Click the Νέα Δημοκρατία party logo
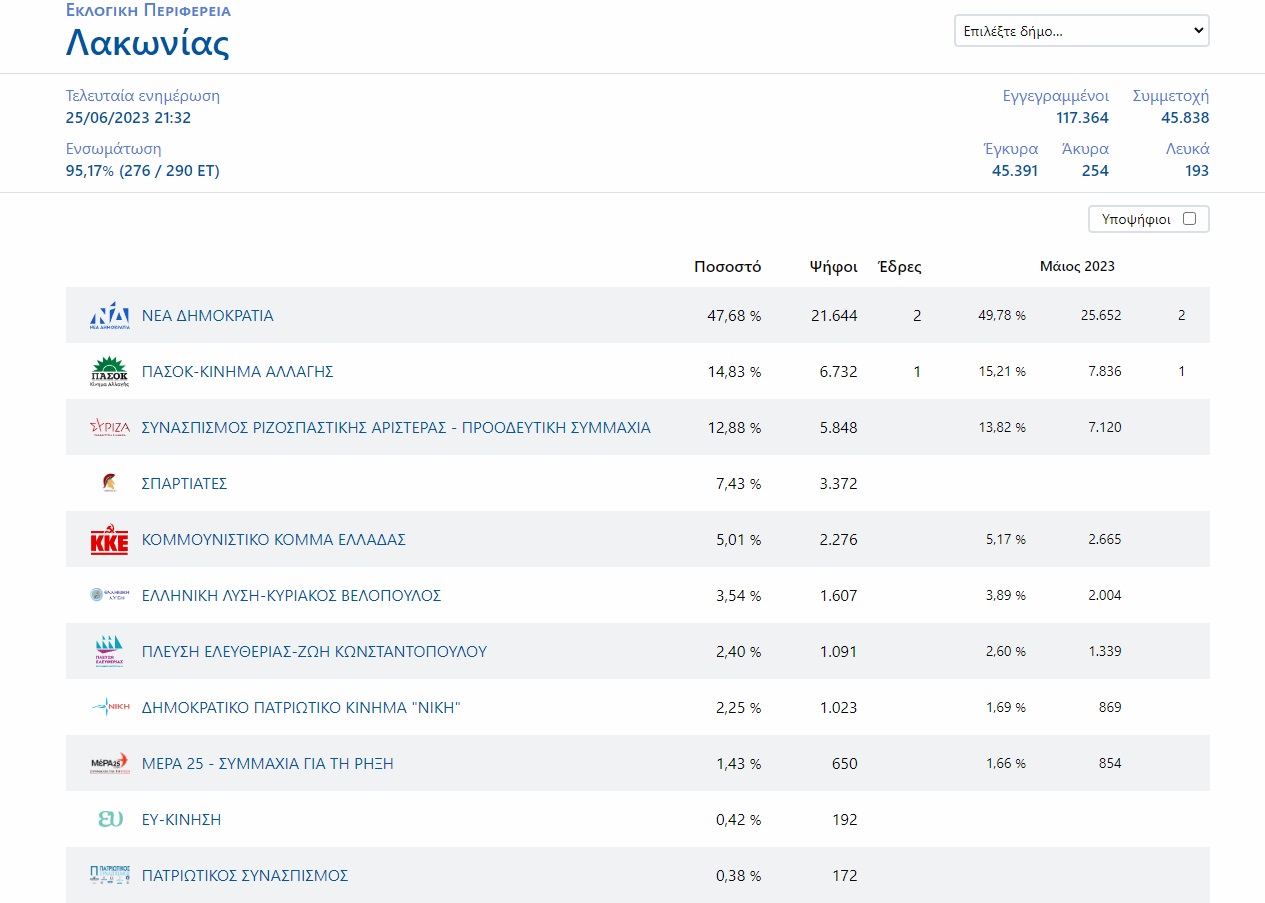This screenshot has width=1265, height=903. point(109,316)
